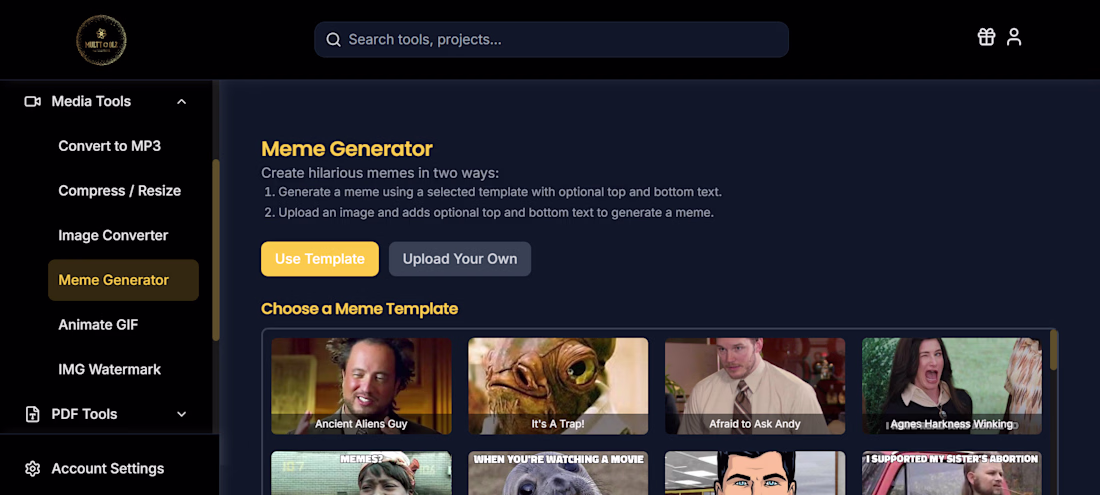The width and height of the screenshot is (1100, 495).
Task: Select the When You're Watching A Movie template
Action: click(x=558, y=473)
